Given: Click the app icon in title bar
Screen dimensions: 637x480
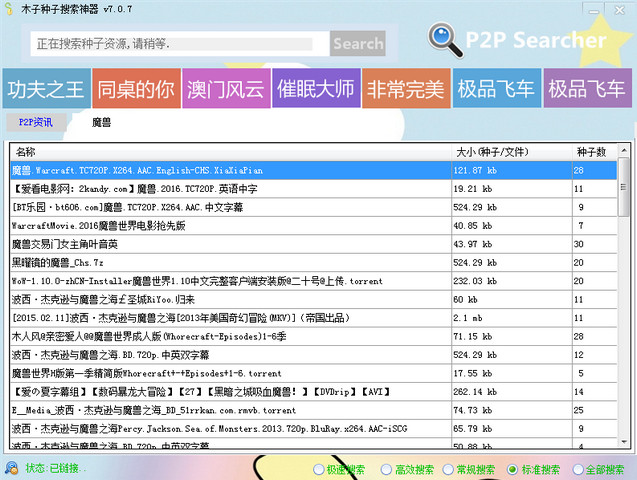Looking at the screenshot, I should click(9, 9).
